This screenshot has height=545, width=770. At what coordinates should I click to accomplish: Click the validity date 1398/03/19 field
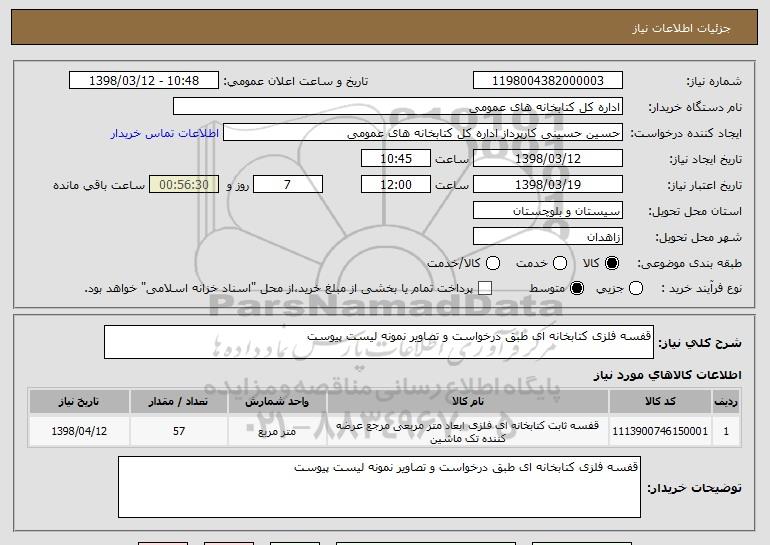(548, 185)
